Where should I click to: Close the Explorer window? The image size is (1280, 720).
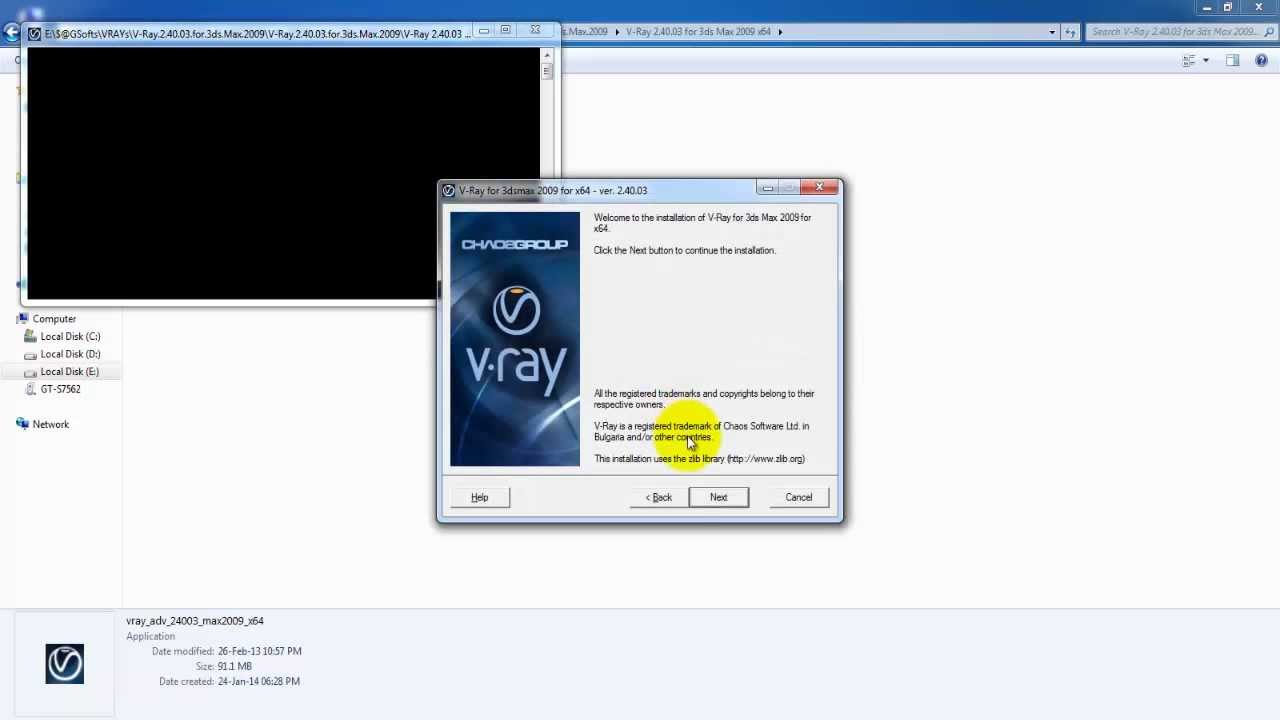pyautogui.click(x=1259, y=7)
